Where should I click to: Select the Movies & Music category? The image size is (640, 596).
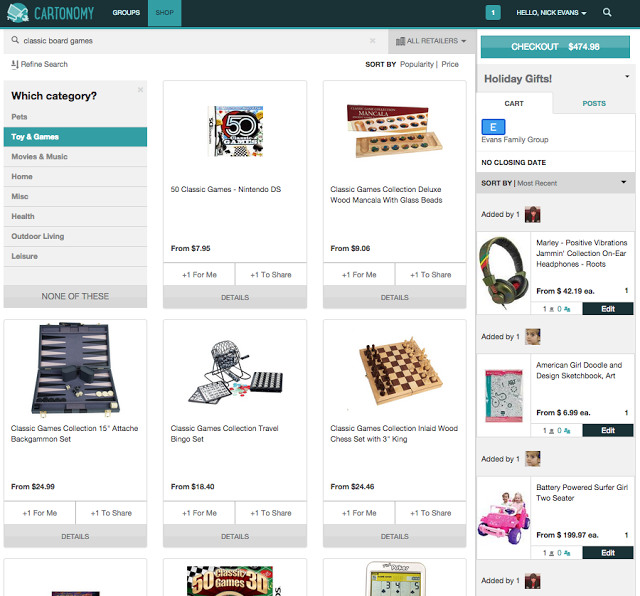pyautogui.click(x=76, y=157)
